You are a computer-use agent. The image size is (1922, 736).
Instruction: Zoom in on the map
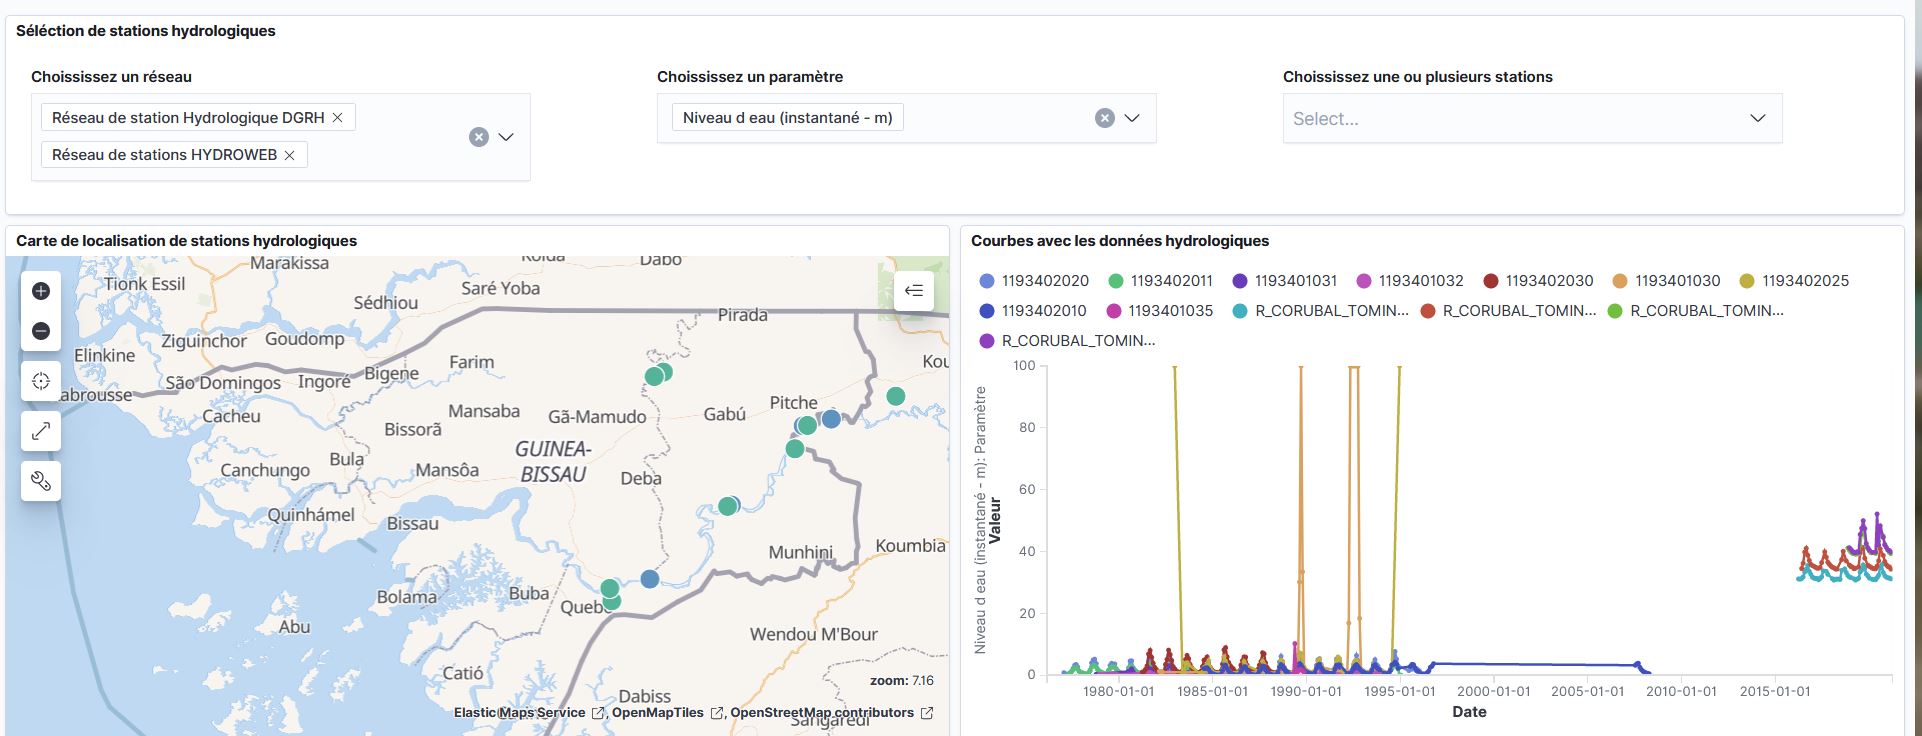pyautogui.click(x=41, y=291)
